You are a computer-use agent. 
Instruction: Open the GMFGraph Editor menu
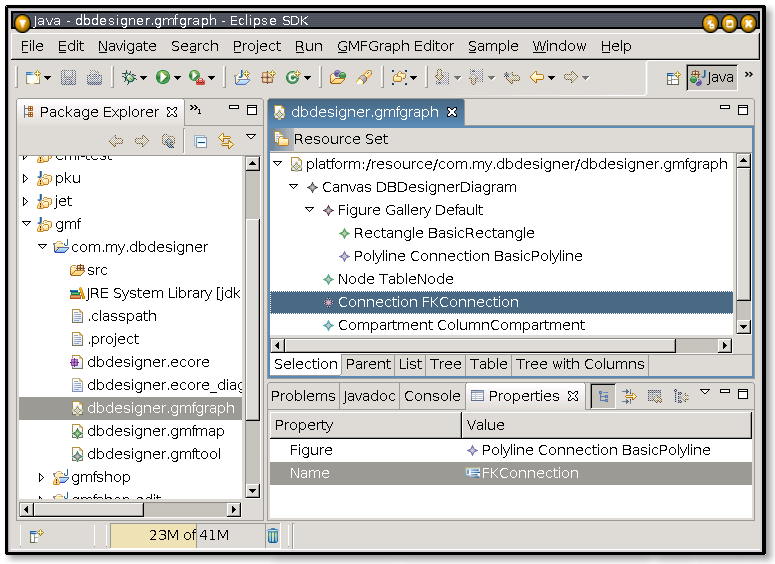tap(395, 46)
